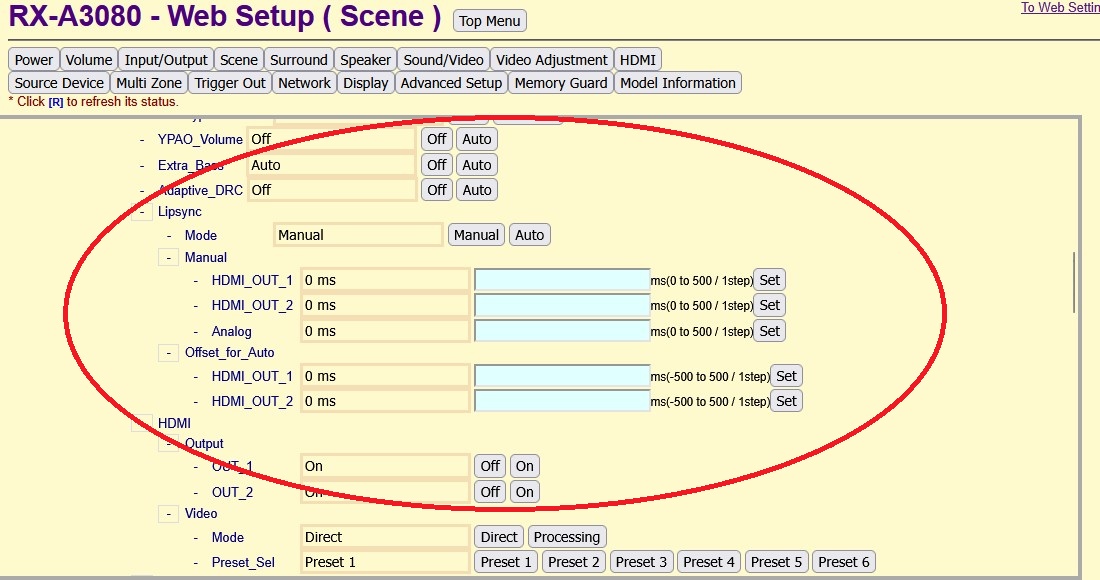Viewport: 1100px width, 580px height.
Task: Set Video Mode to Direct
Action: 499,537
